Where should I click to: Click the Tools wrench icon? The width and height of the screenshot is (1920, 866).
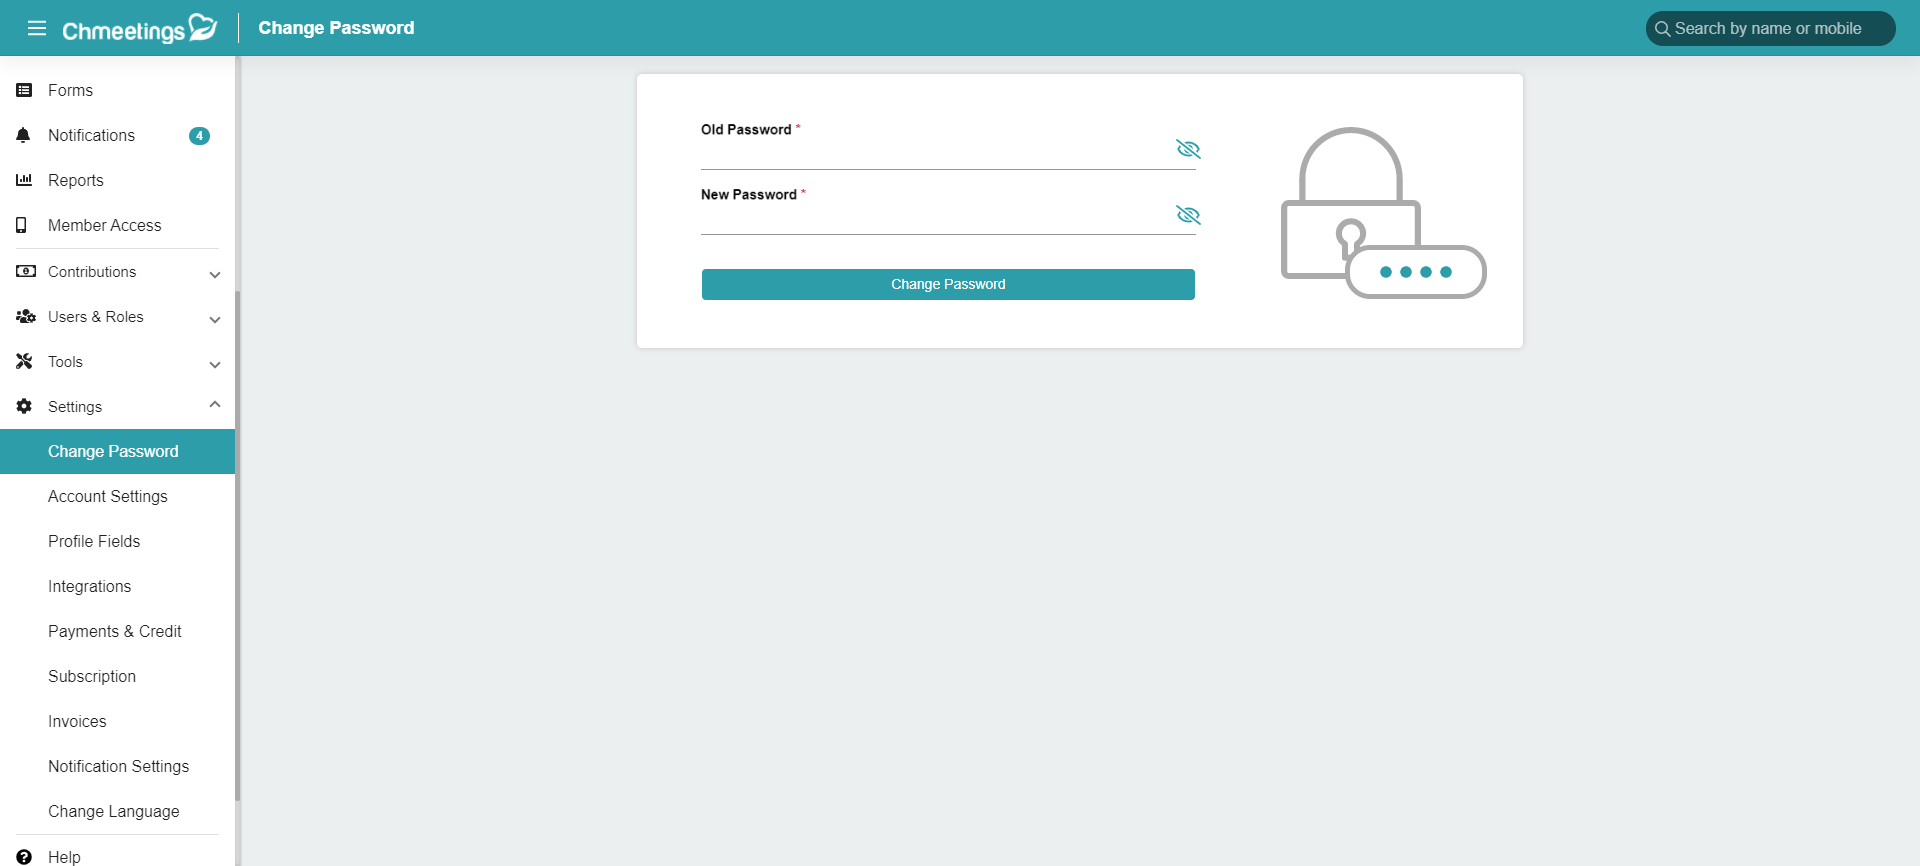(24, 361)
